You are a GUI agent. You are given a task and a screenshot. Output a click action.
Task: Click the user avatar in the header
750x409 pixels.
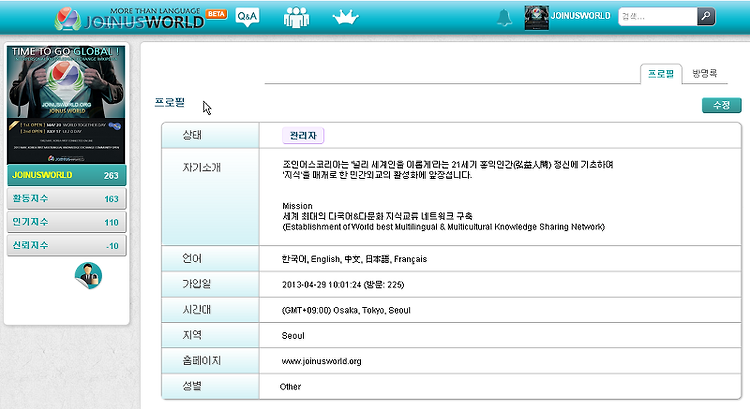(x=536, y=18)
